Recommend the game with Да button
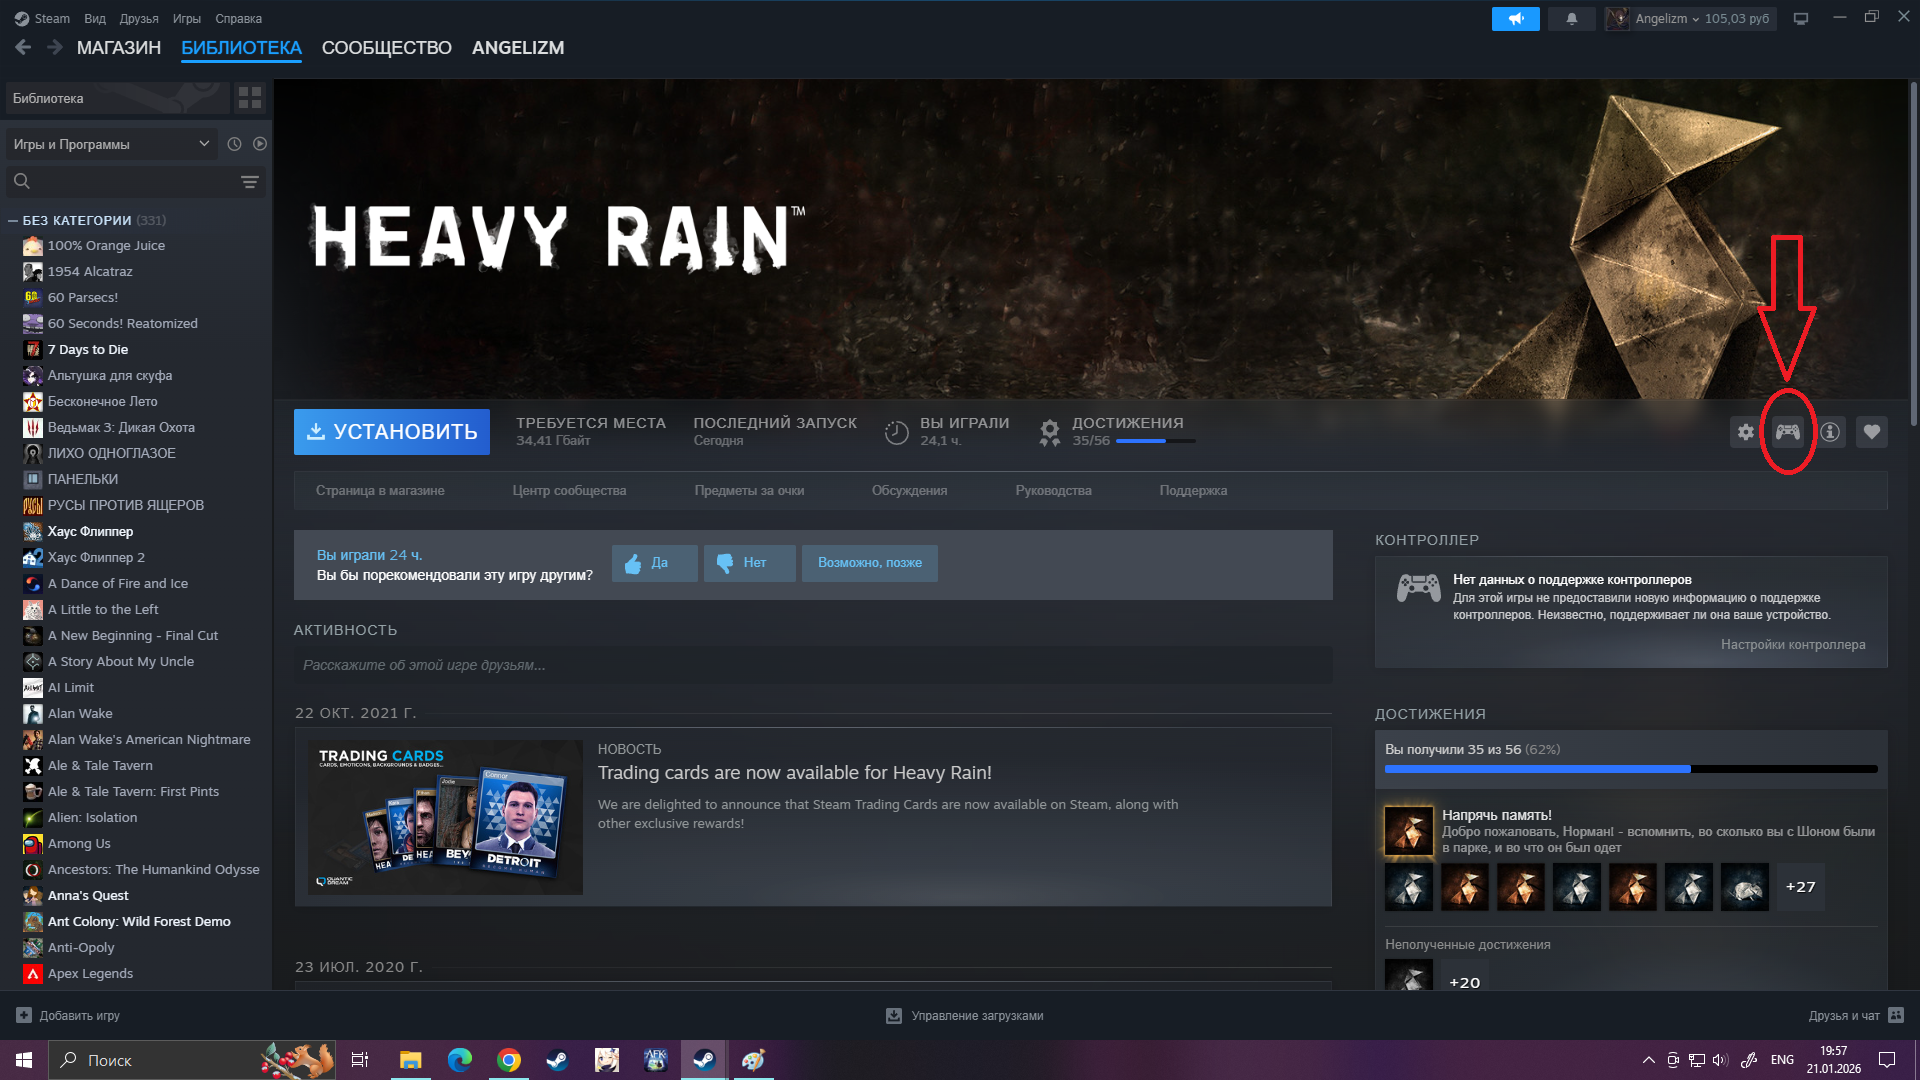This screenshot has height=1080, width=1920. tap(655, 563)
